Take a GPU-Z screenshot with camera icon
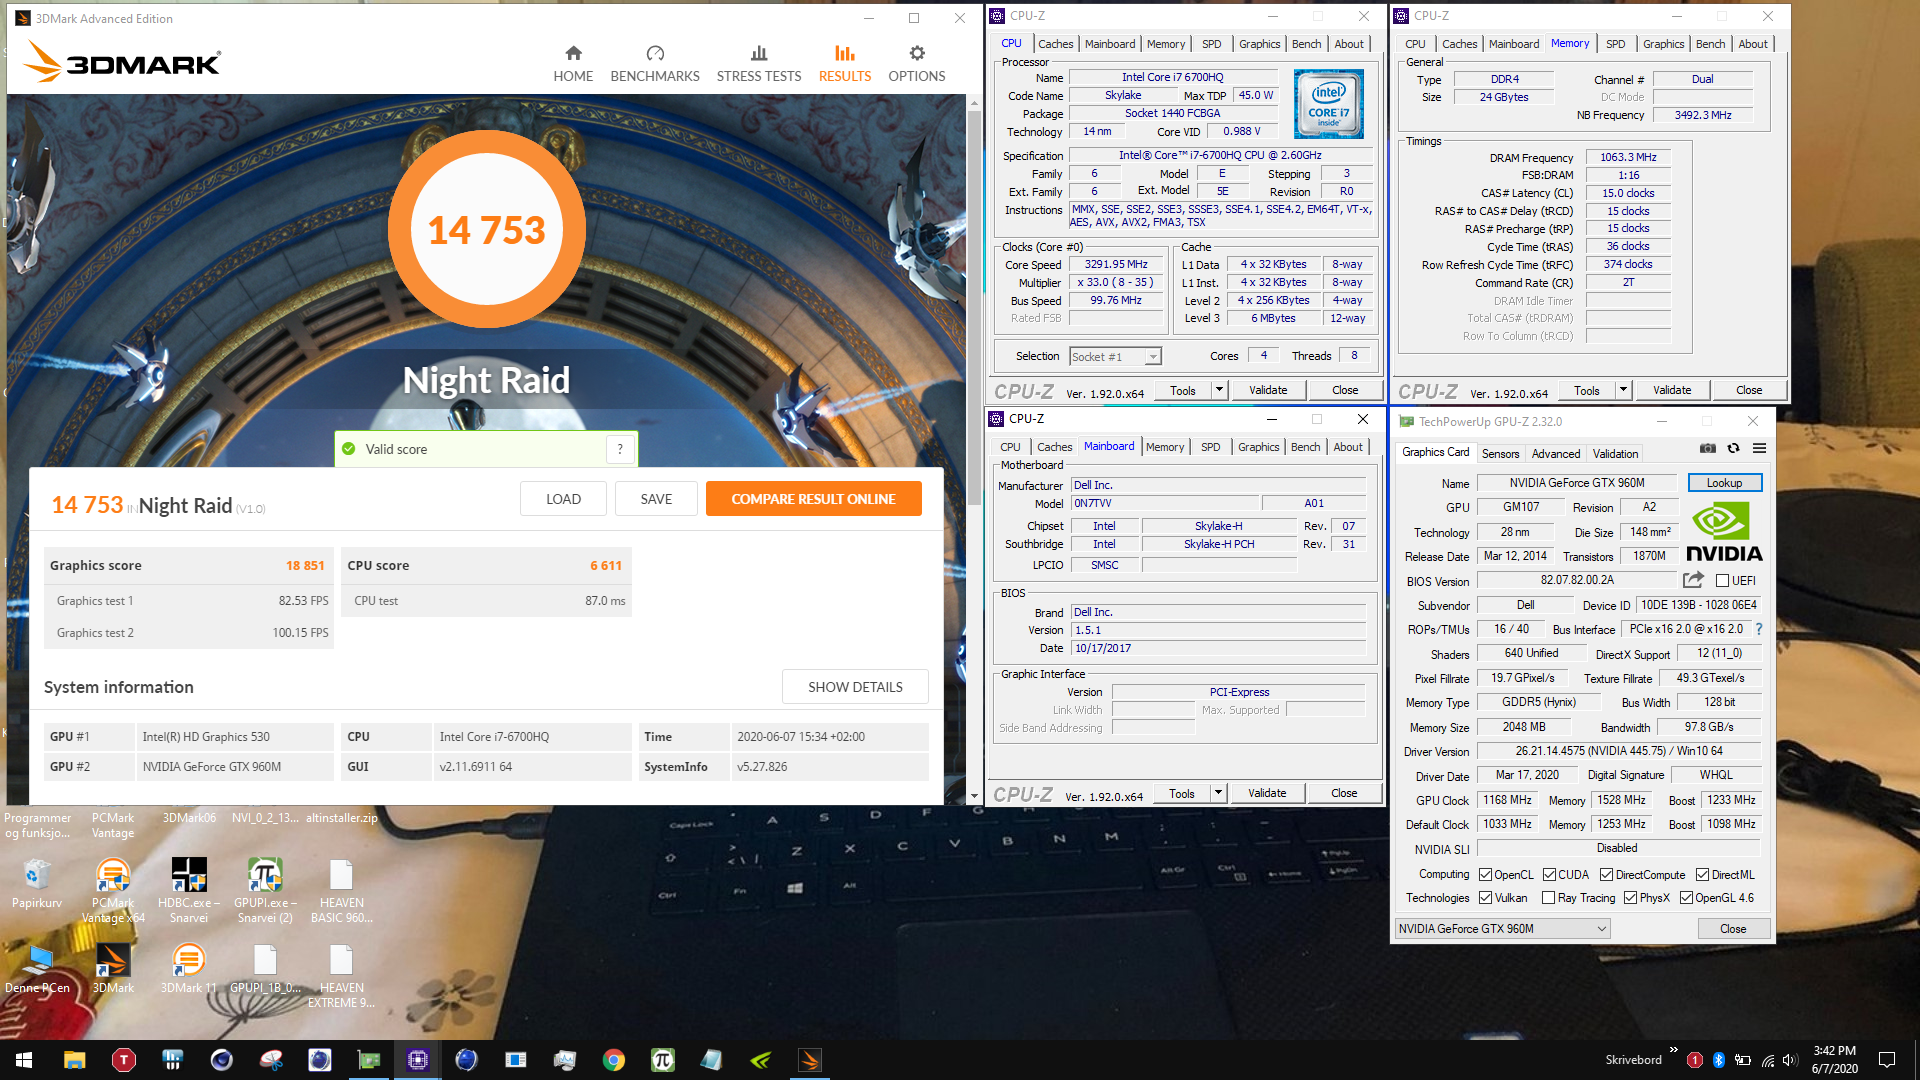This screenshot has height=1080, width=1920. pyautogui.click(x=1708, y=448)
